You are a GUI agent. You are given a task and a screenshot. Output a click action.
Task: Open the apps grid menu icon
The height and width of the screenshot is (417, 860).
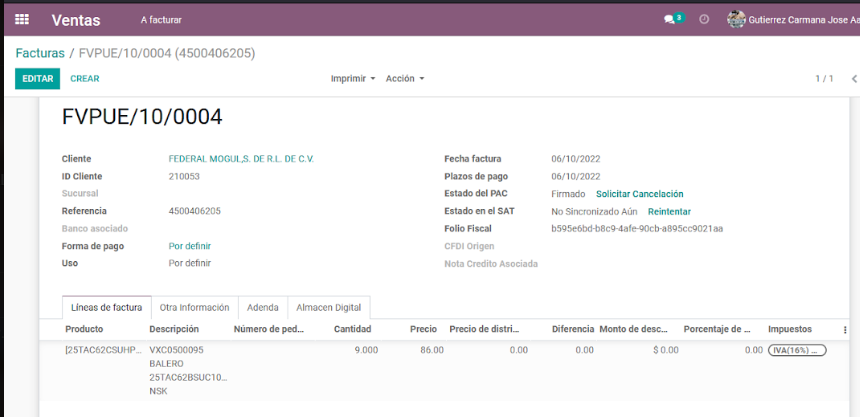(22, 19)
